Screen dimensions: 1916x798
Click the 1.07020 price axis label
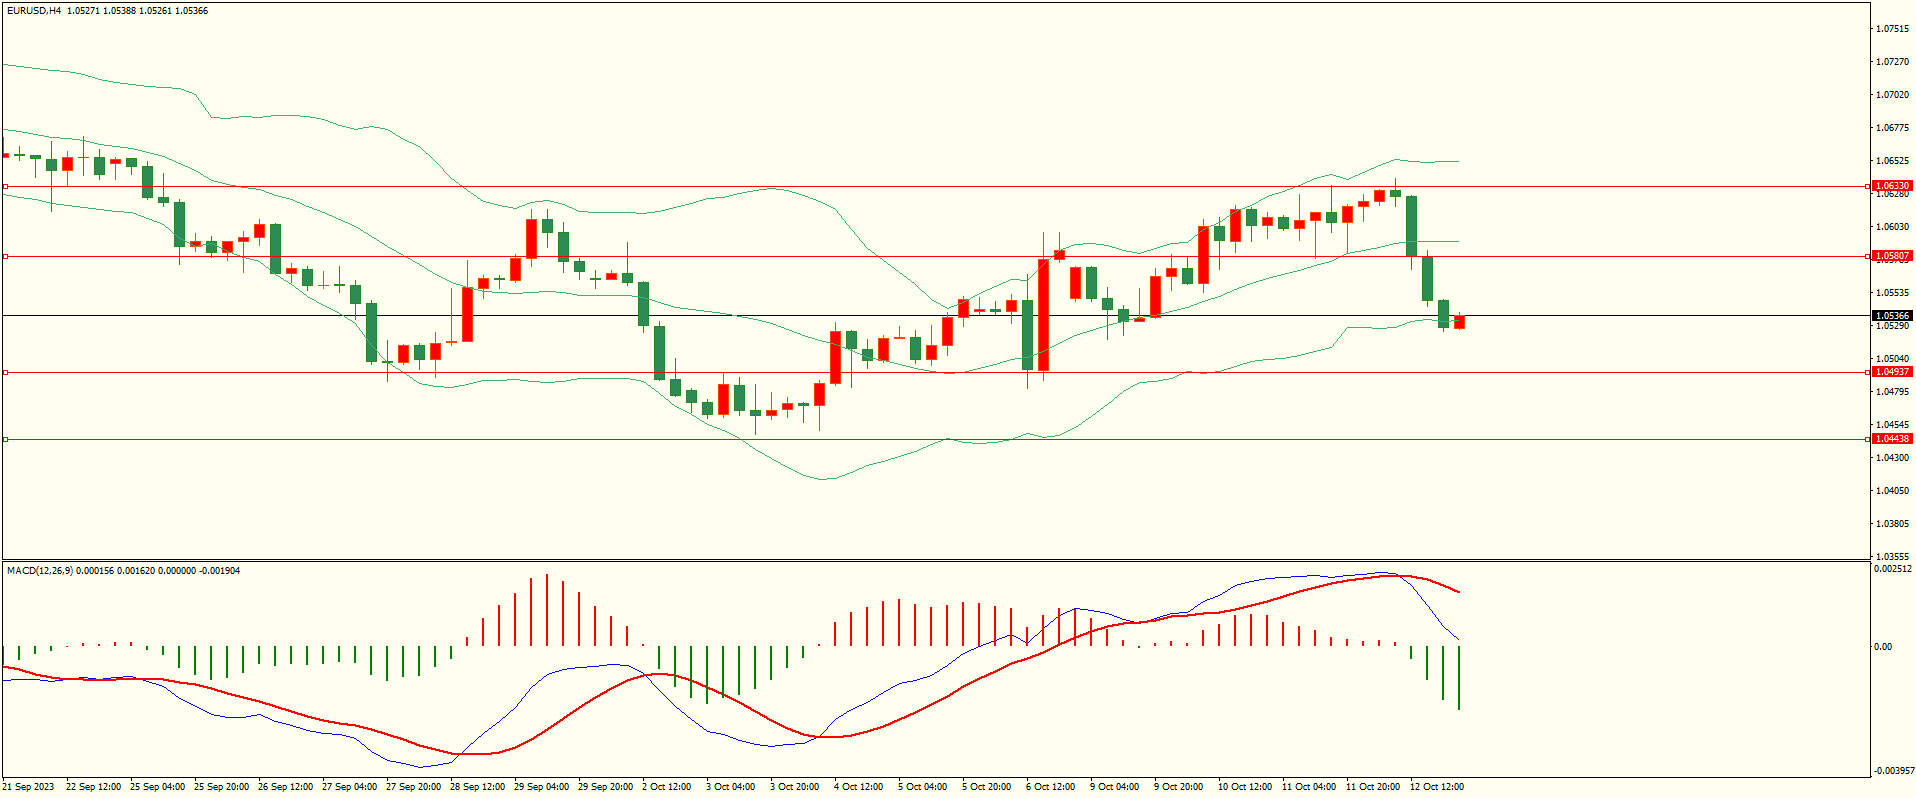point(1892,95)
